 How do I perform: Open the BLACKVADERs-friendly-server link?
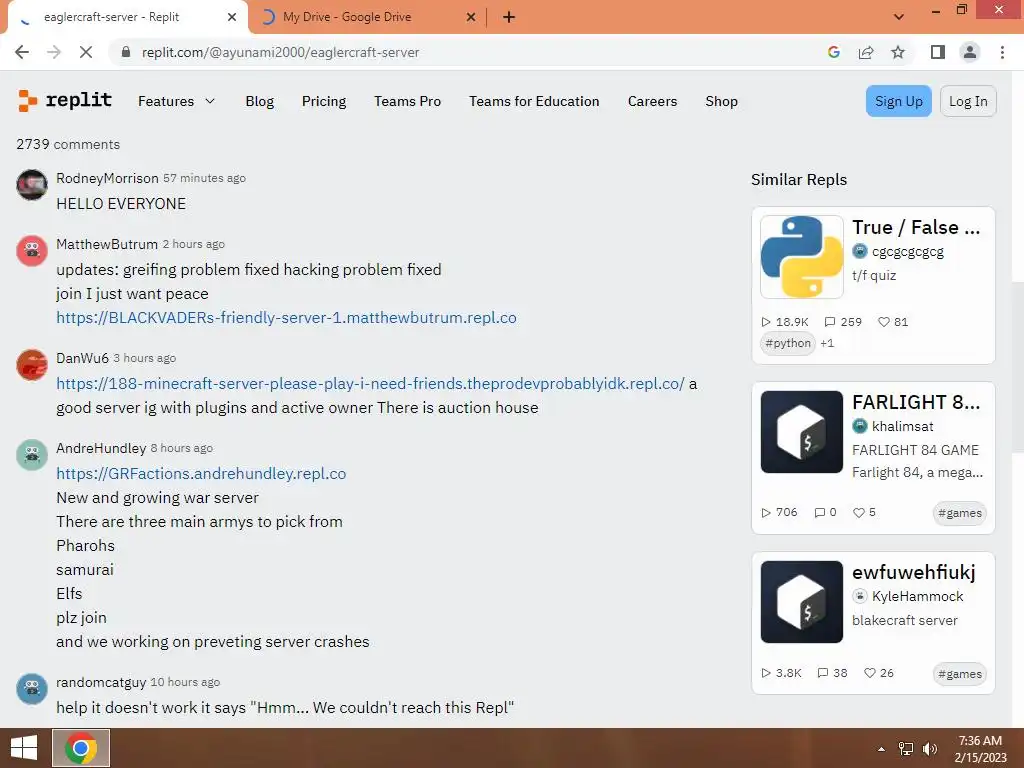(x=286, y=318)
